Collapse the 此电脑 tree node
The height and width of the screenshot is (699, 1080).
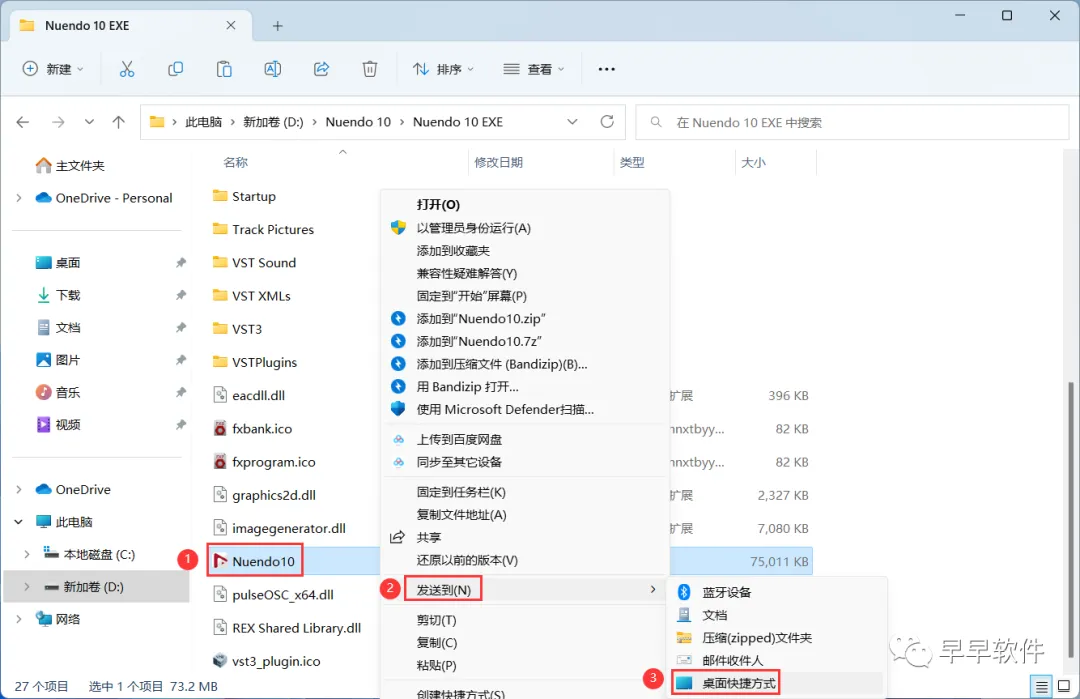point(19,522)
